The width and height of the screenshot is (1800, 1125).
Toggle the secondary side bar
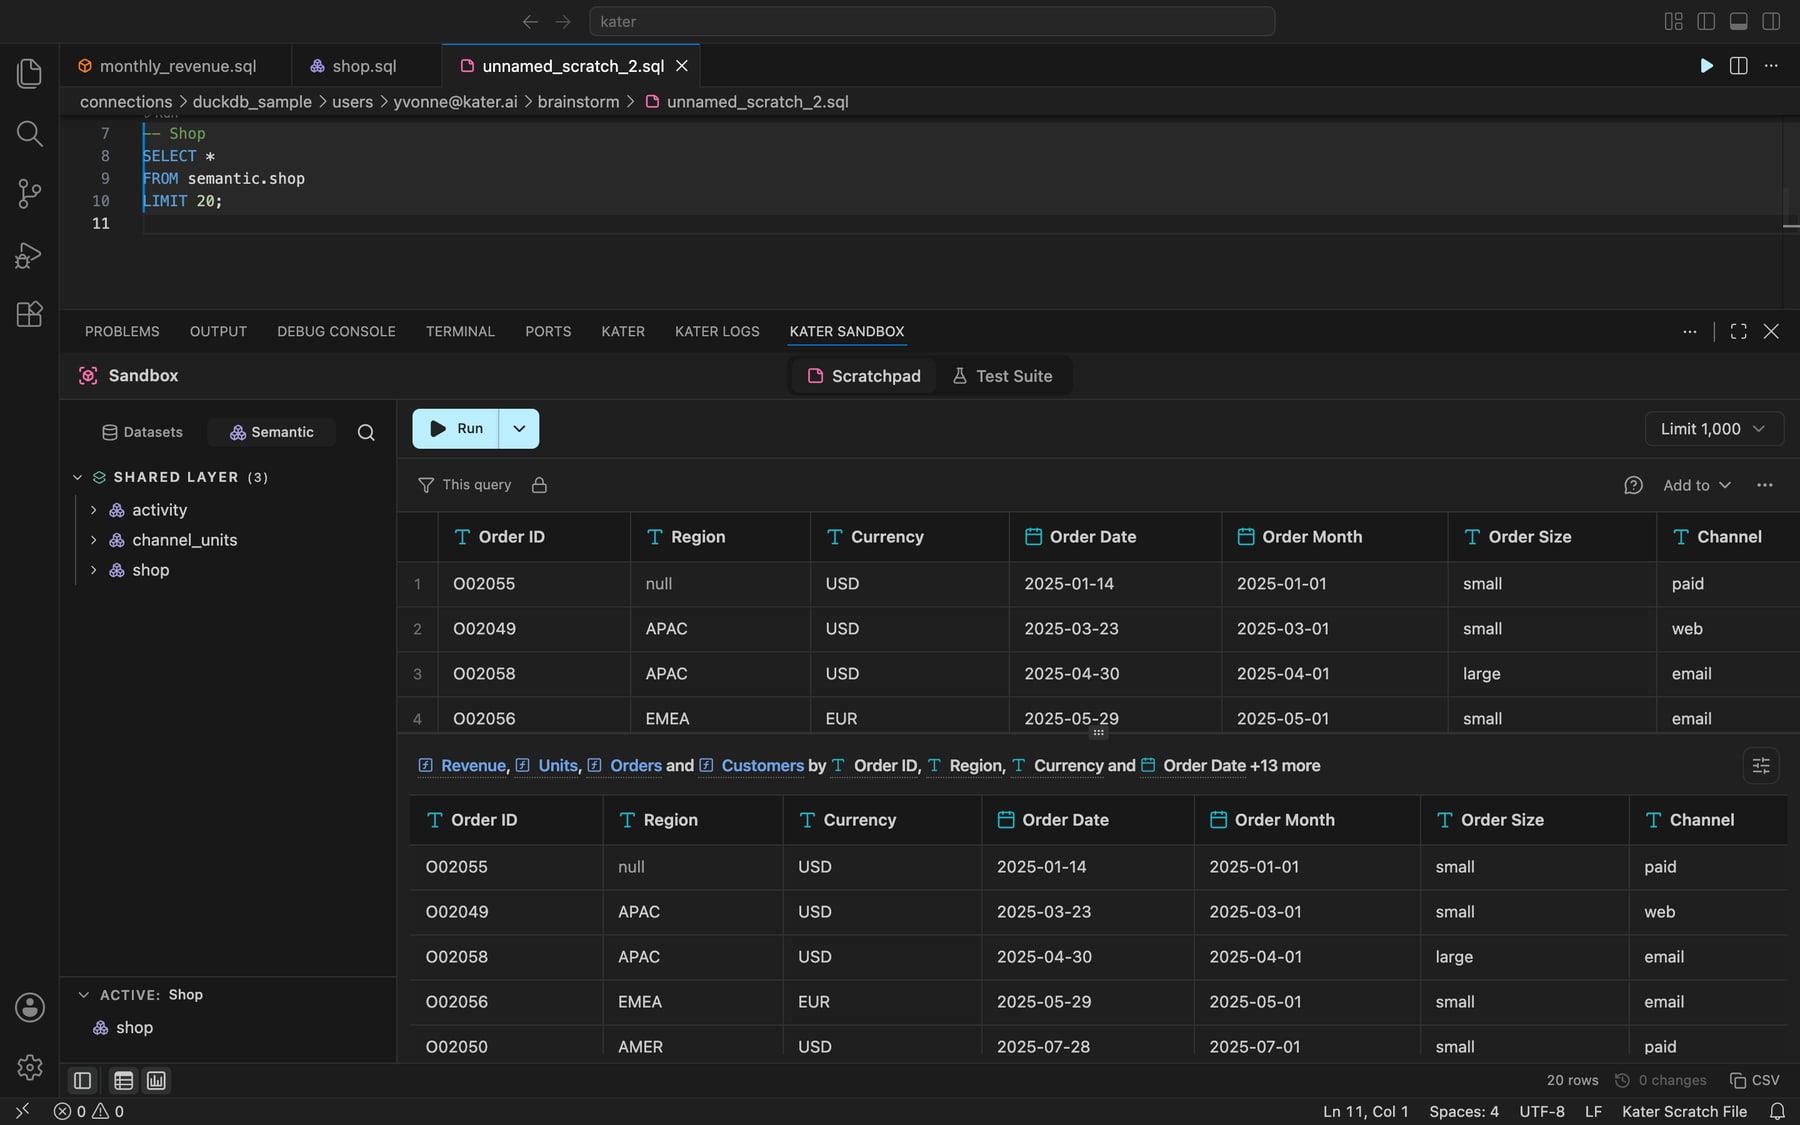pyautogui.click(x=1771, y=21)
